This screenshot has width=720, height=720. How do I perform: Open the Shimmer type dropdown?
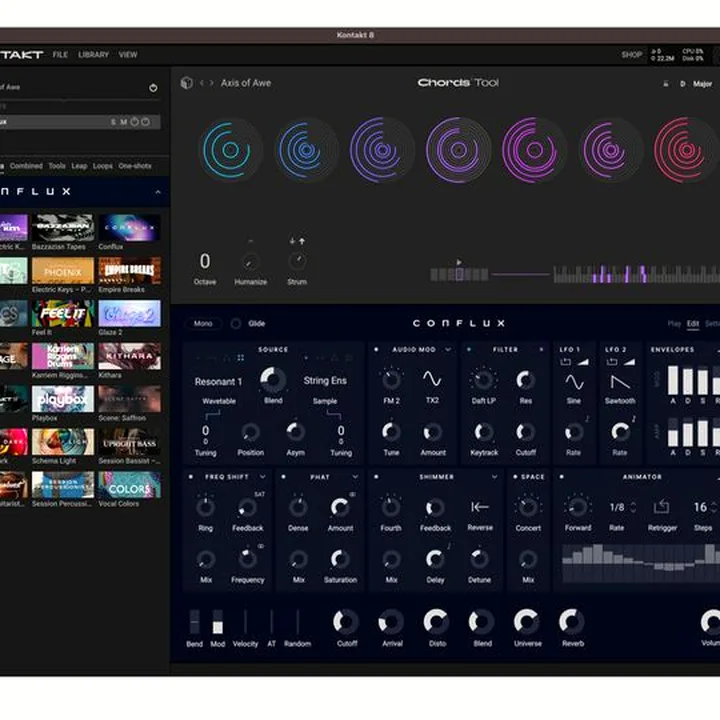click(494, 477)
